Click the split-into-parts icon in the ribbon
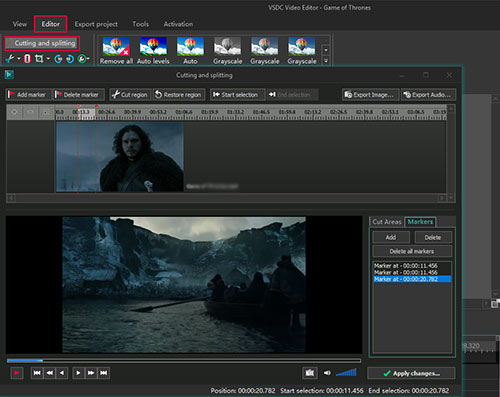Screen dimensions: 500x397 (27, 59)
